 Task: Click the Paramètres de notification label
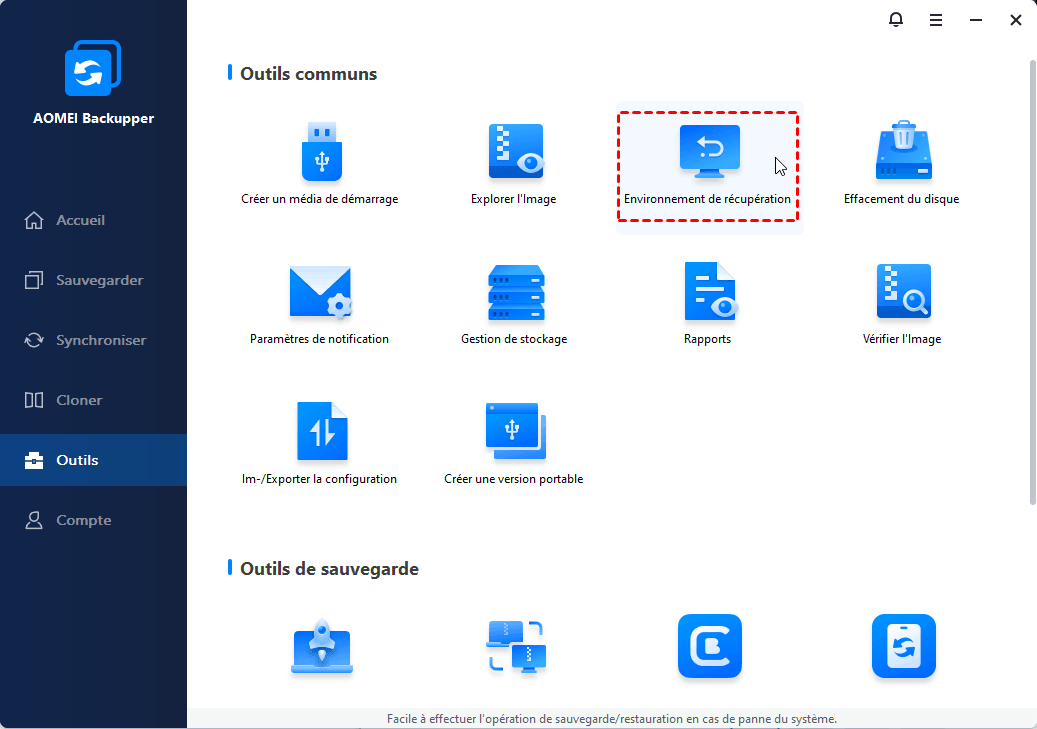pos(319,339)
